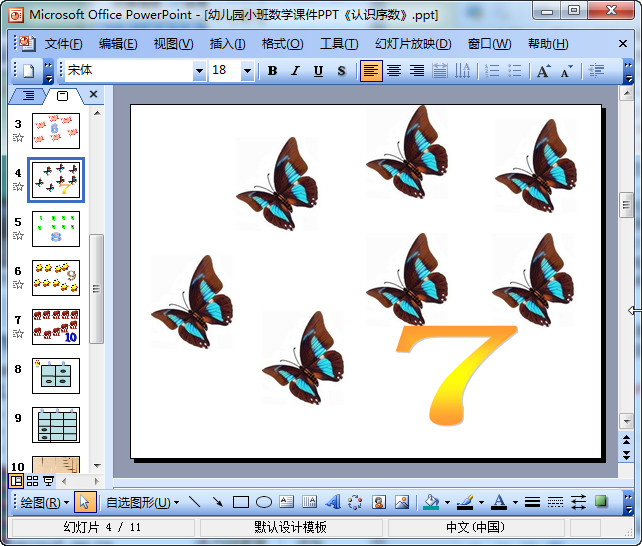Toggle numbered list
The width and height of the screenshot is (642, 546).
point(492,71)
